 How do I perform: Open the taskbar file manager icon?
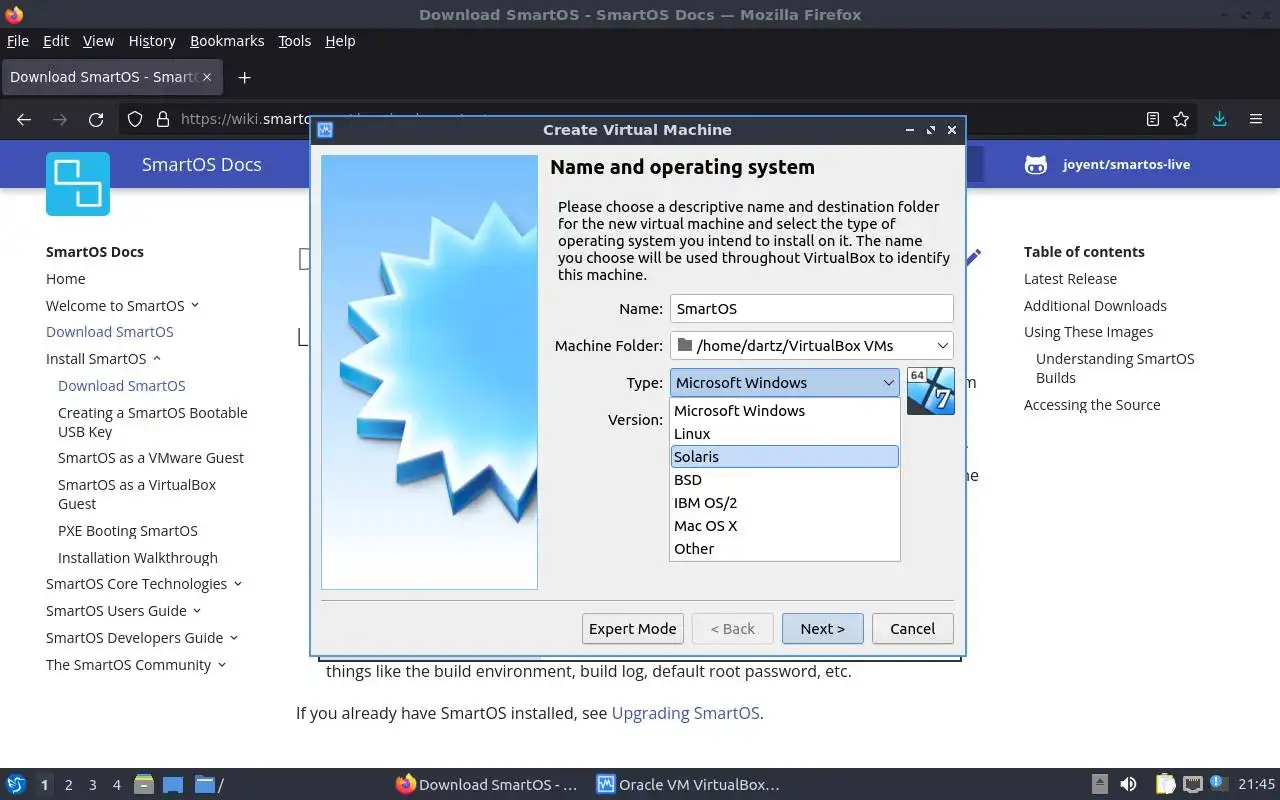click(143, 785)
